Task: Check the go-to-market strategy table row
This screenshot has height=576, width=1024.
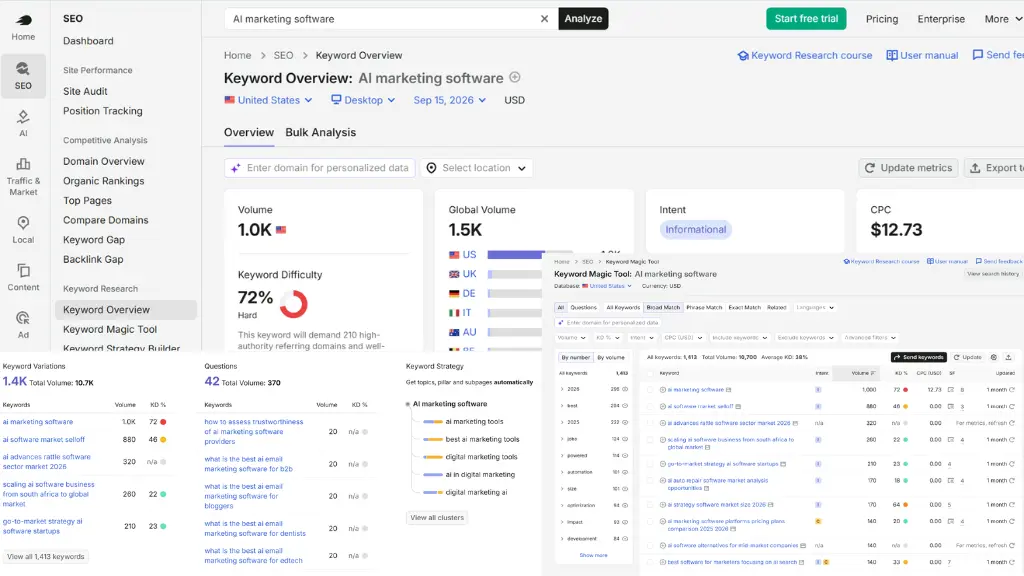Action: (650, 464)
